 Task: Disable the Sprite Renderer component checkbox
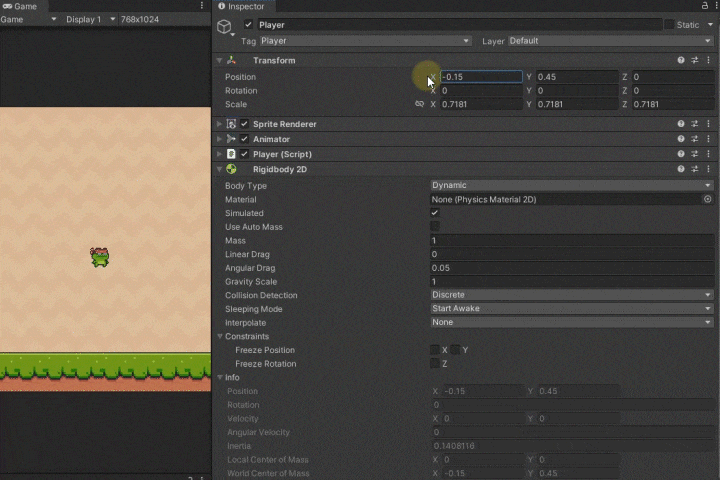(244, 124)
